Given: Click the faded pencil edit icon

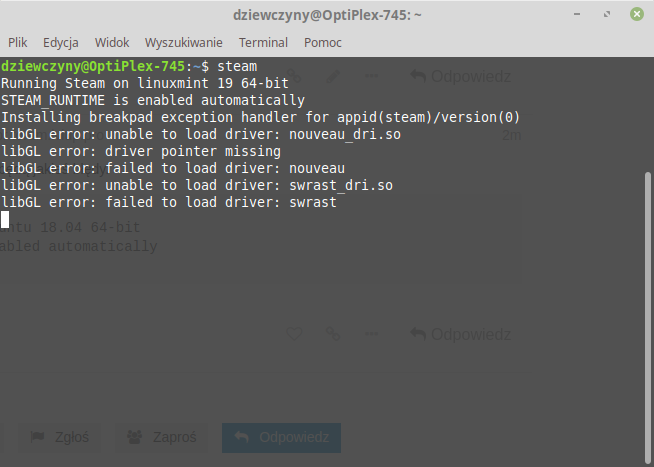Looking at the screenshot, I should tap(333, 76).
